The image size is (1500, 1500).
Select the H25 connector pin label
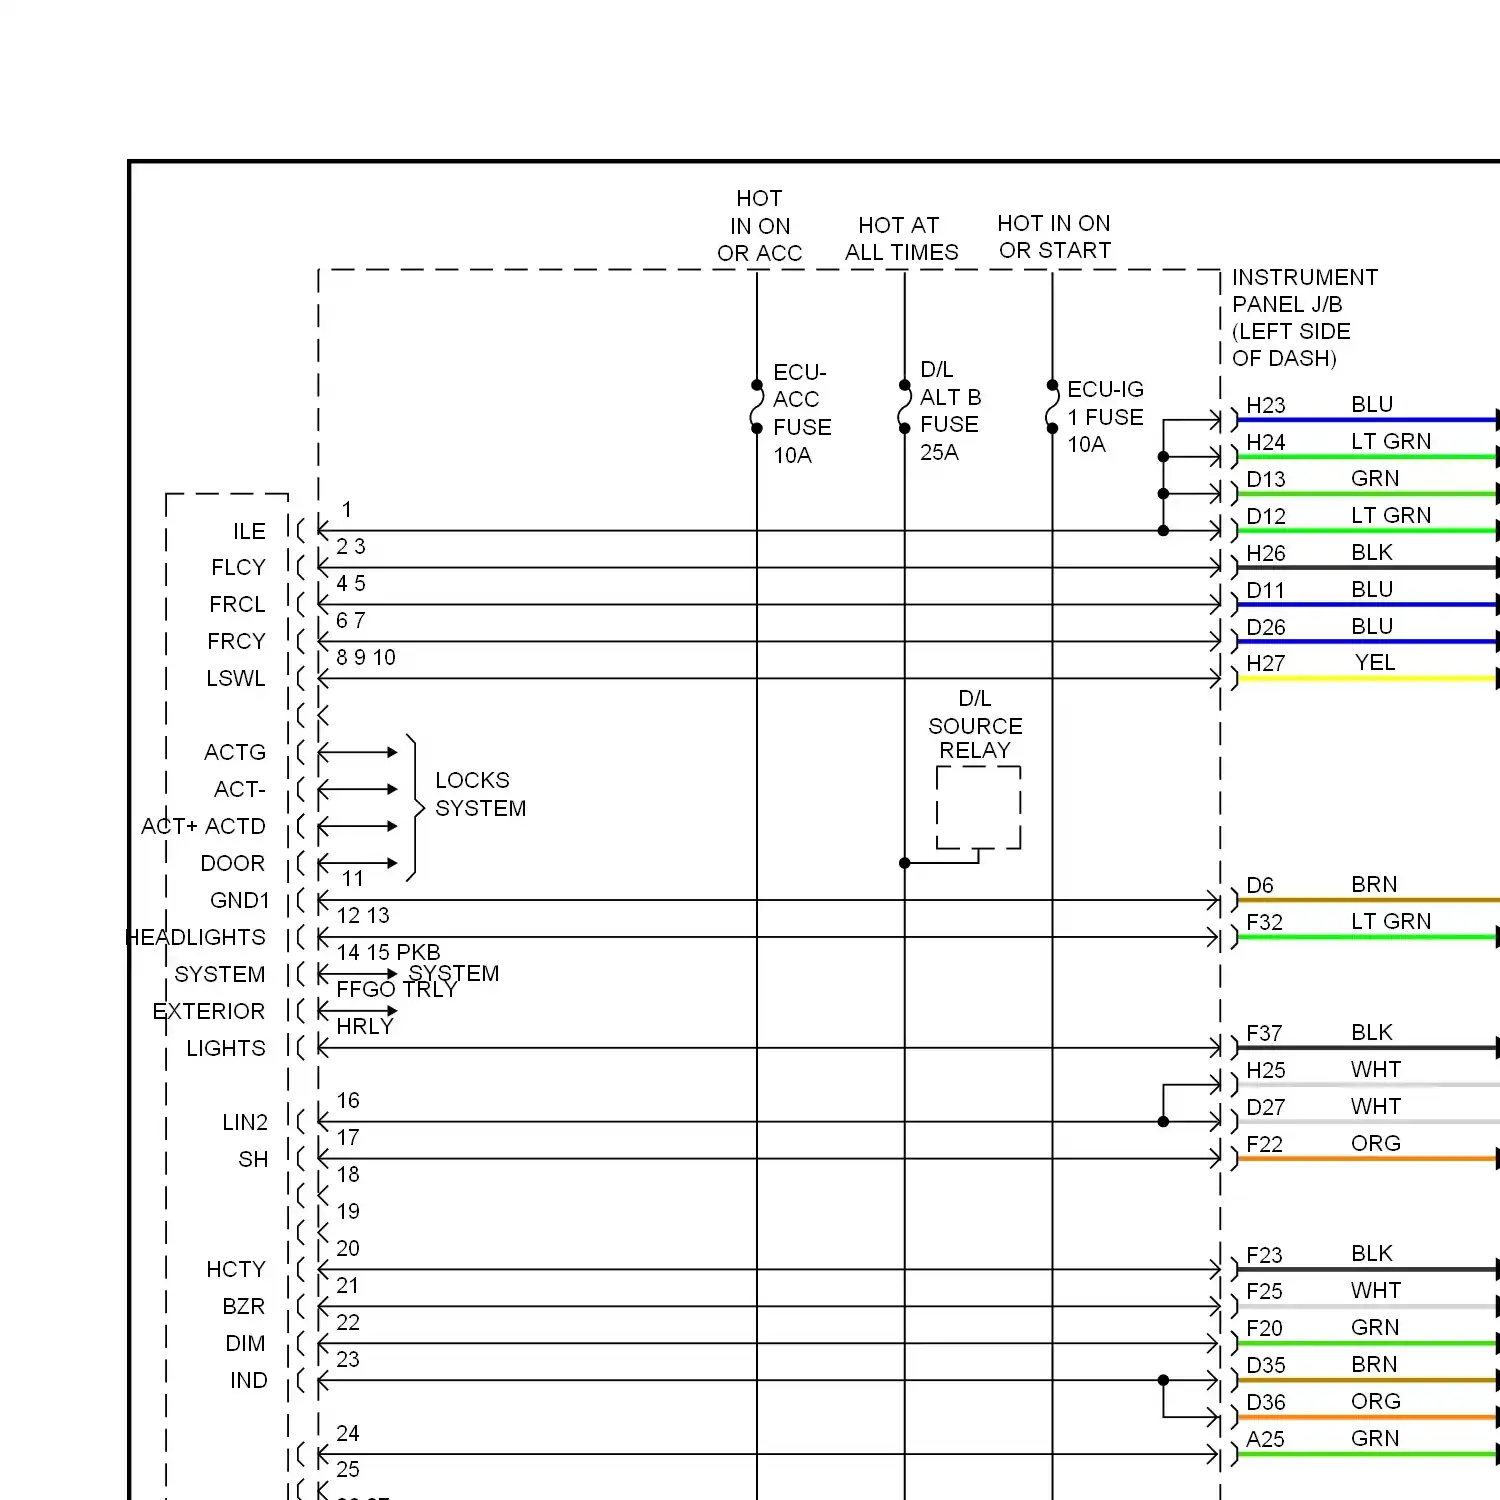[x=1265, y=1070]
